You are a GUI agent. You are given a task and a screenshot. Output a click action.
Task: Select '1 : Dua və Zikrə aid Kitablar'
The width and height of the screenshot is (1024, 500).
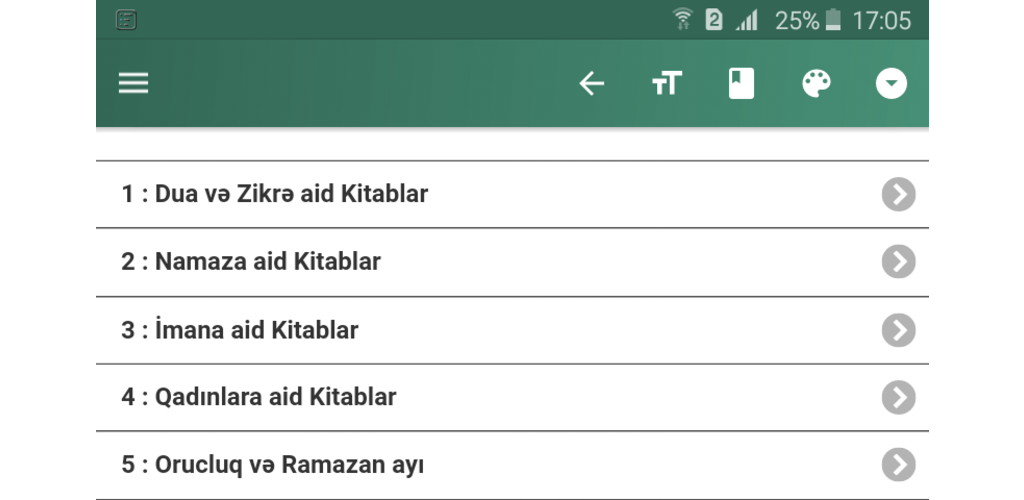click(x=512, y=195)
